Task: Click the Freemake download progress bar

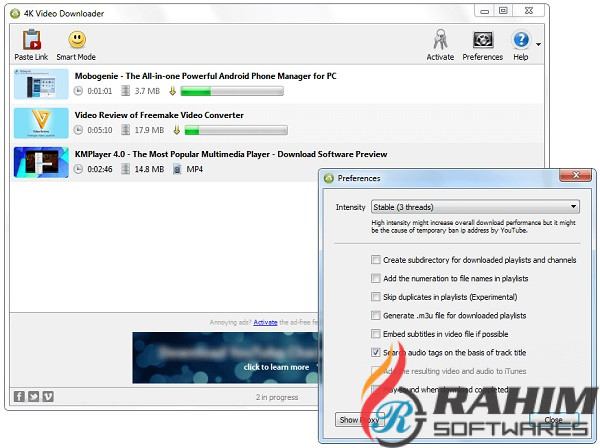Action: click(236, 130)
